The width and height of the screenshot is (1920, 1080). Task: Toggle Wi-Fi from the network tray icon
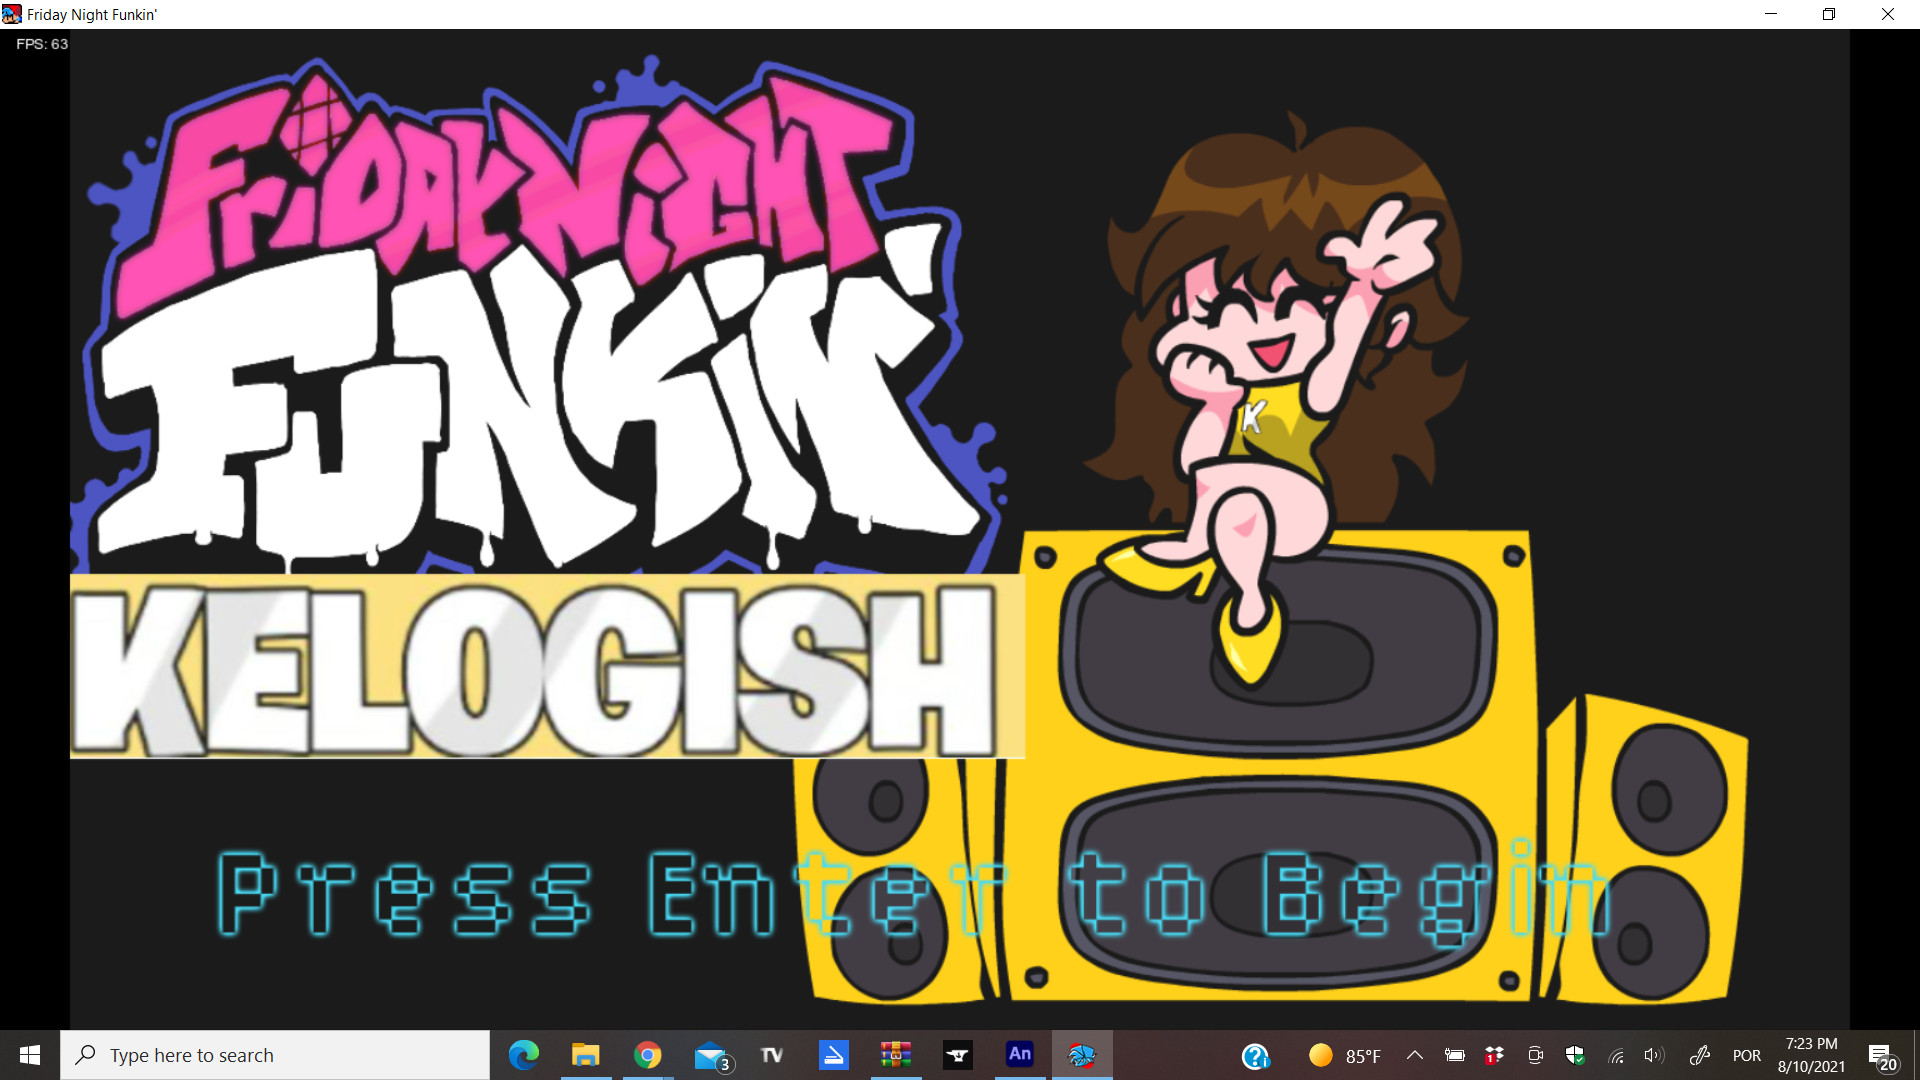tap(1618, 1055)
